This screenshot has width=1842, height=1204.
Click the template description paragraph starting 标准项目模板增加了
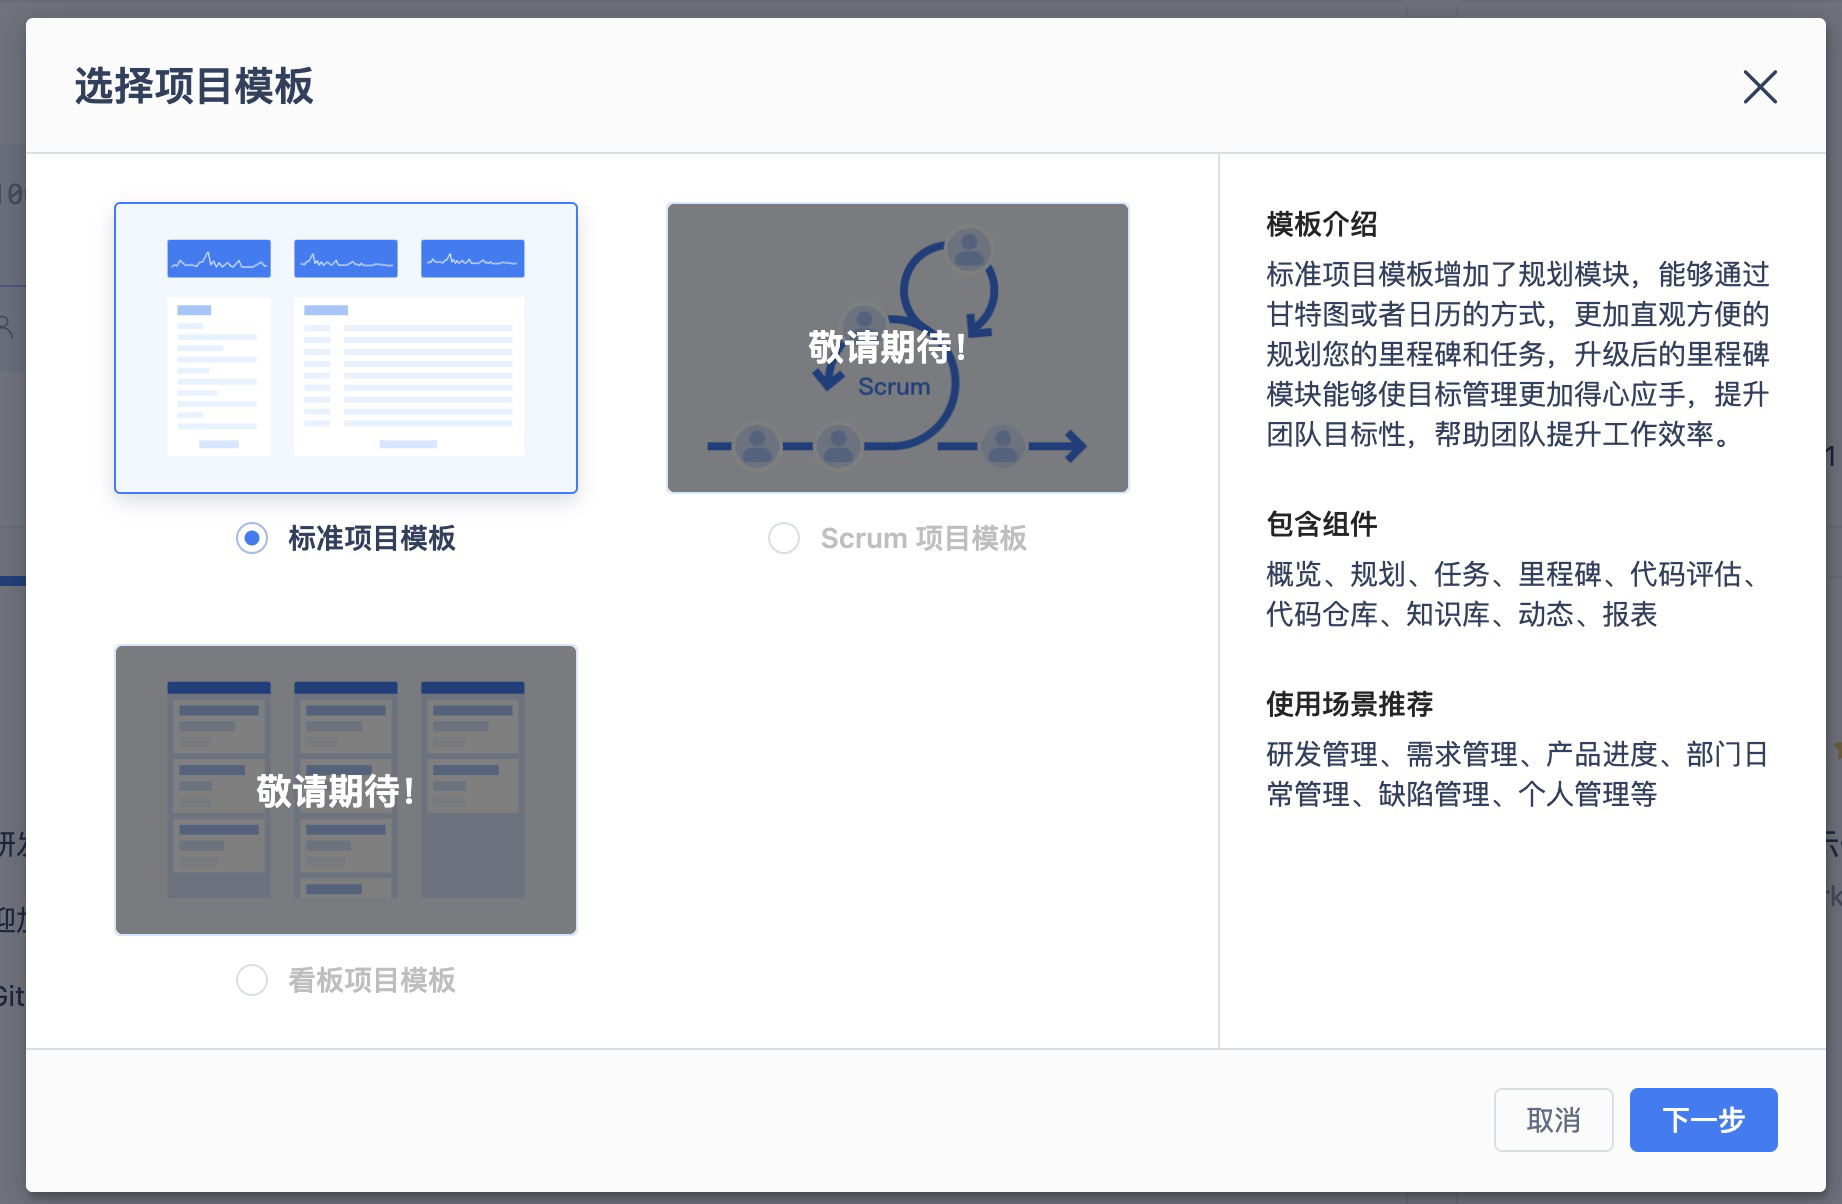[x=1518, y=354]
